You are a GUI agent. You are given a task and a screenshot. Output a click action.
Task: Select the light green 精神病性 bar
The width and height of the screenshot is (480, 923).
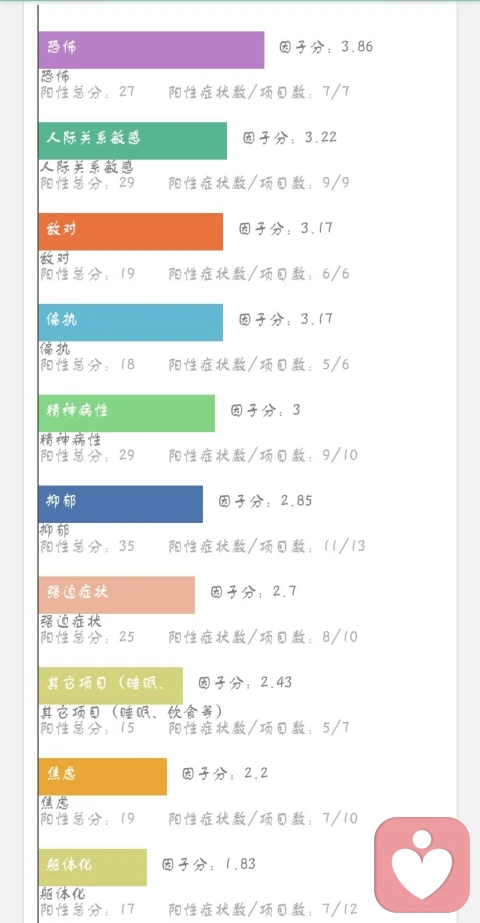(x=127, y=413)
